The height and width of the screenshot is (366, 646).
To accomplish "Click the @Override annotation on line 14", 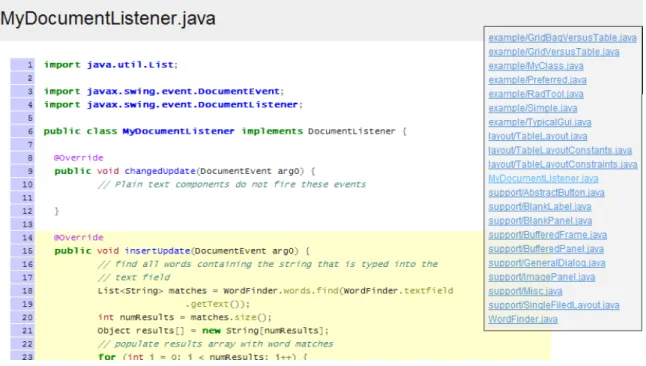I will 79,237.
